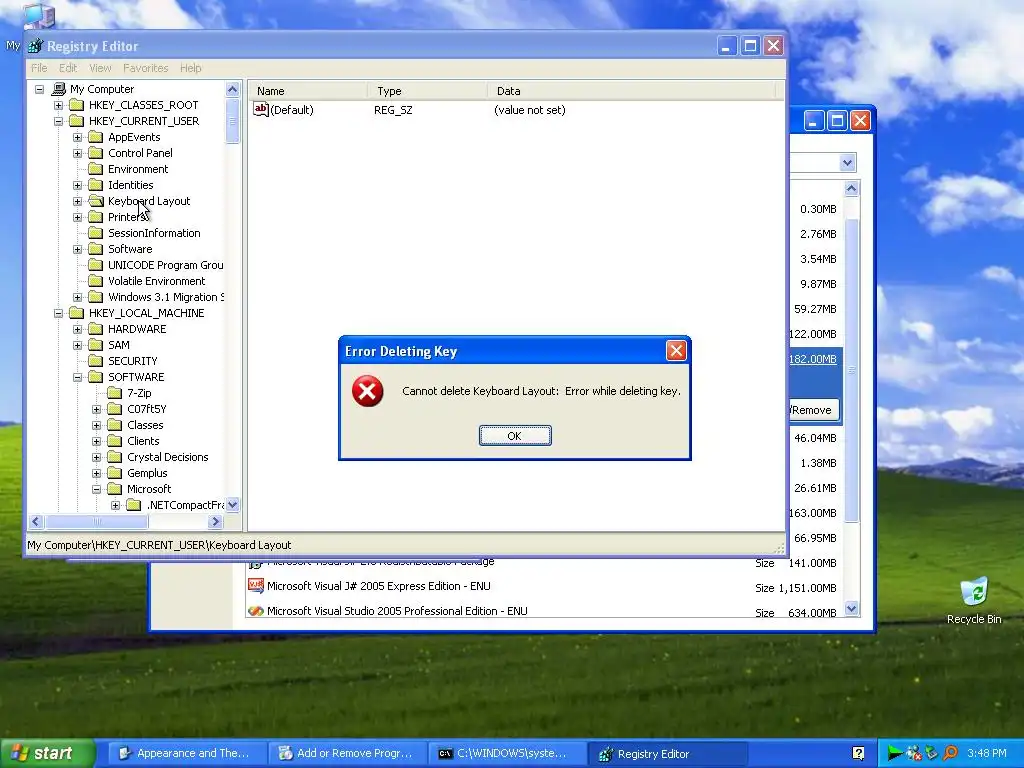The height and width of the screenshot is (768, 1024).
Task: Open the Edit menu in Registry Editor
Action: [68, 68]
